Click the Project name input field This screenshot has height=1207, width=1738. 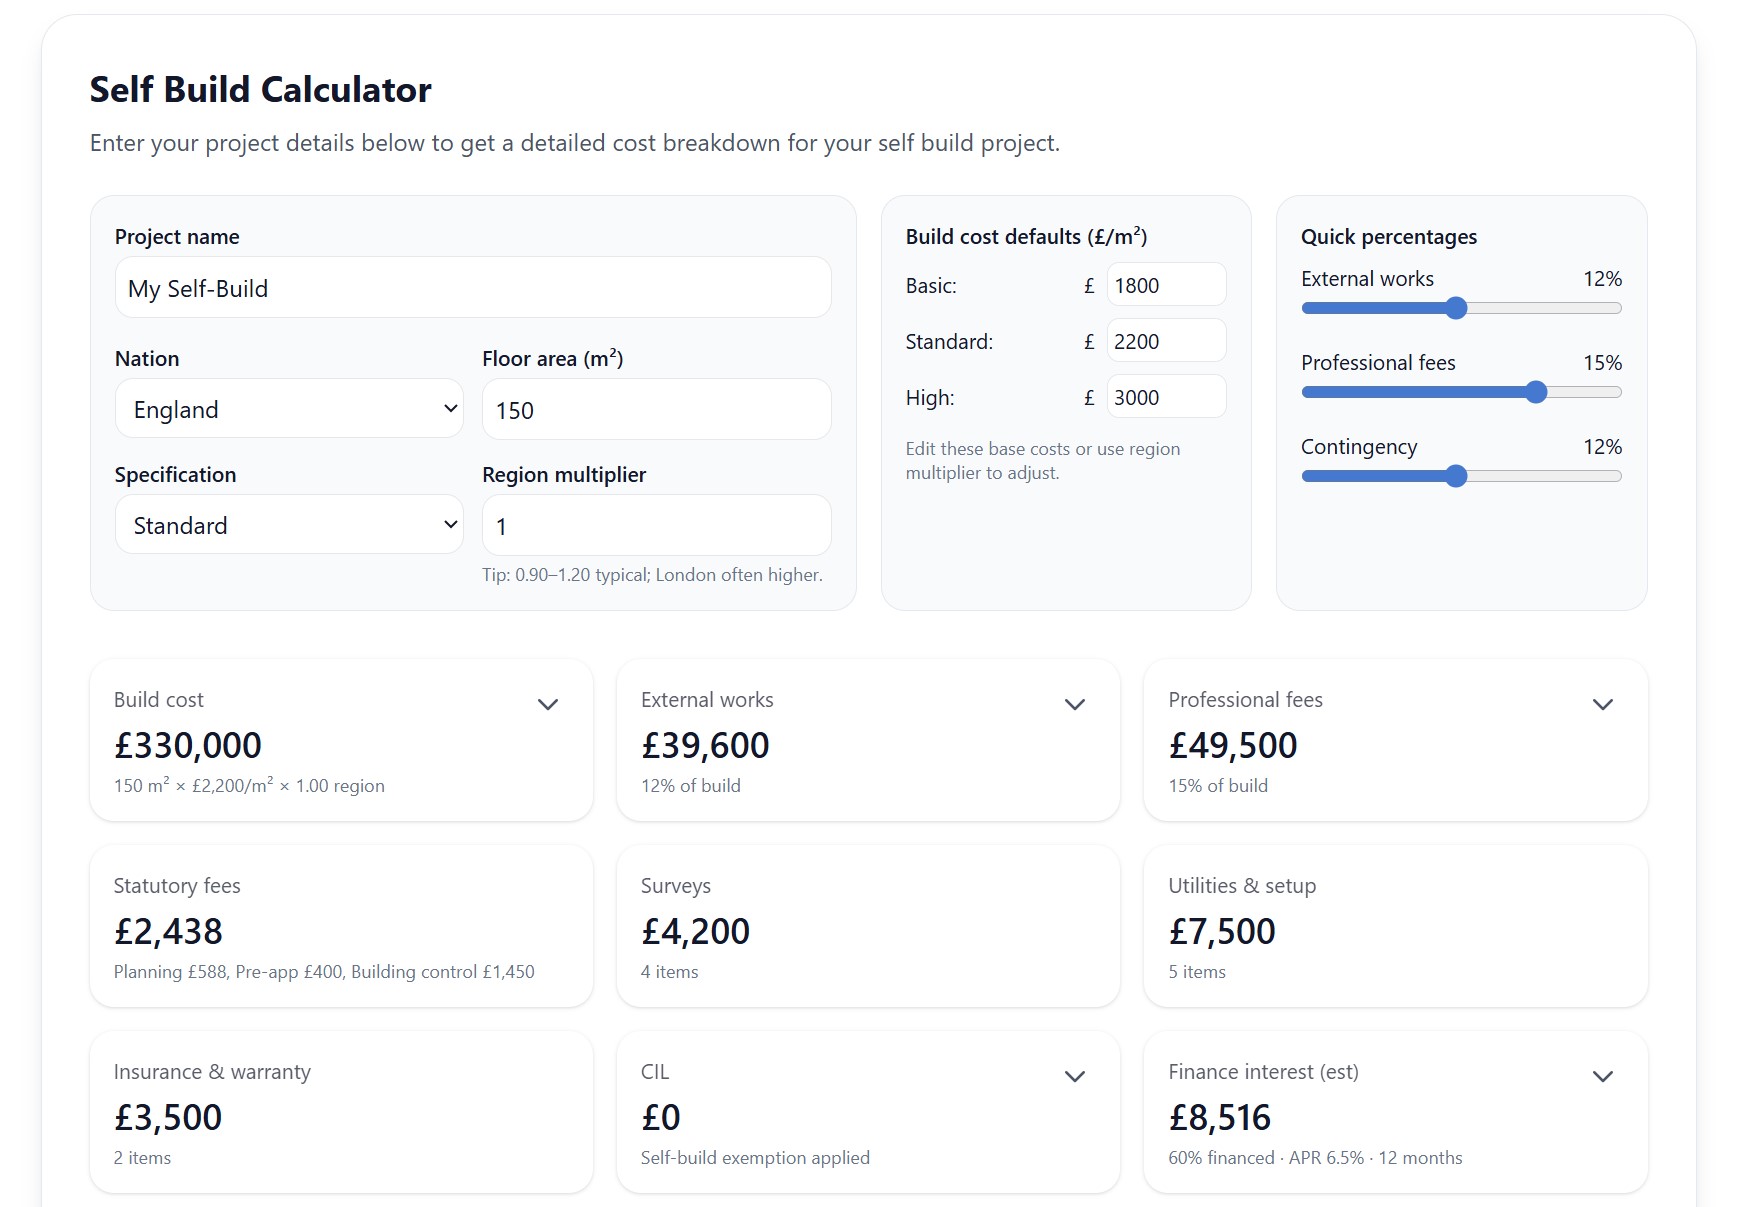coord(472,288)
